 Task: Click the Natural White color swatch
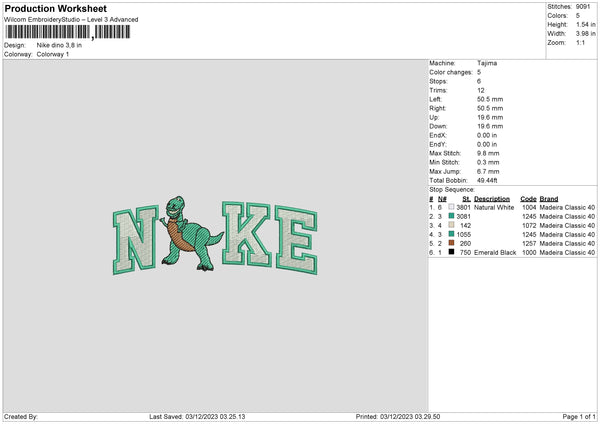pyautogui.click(x=452, y=207)
